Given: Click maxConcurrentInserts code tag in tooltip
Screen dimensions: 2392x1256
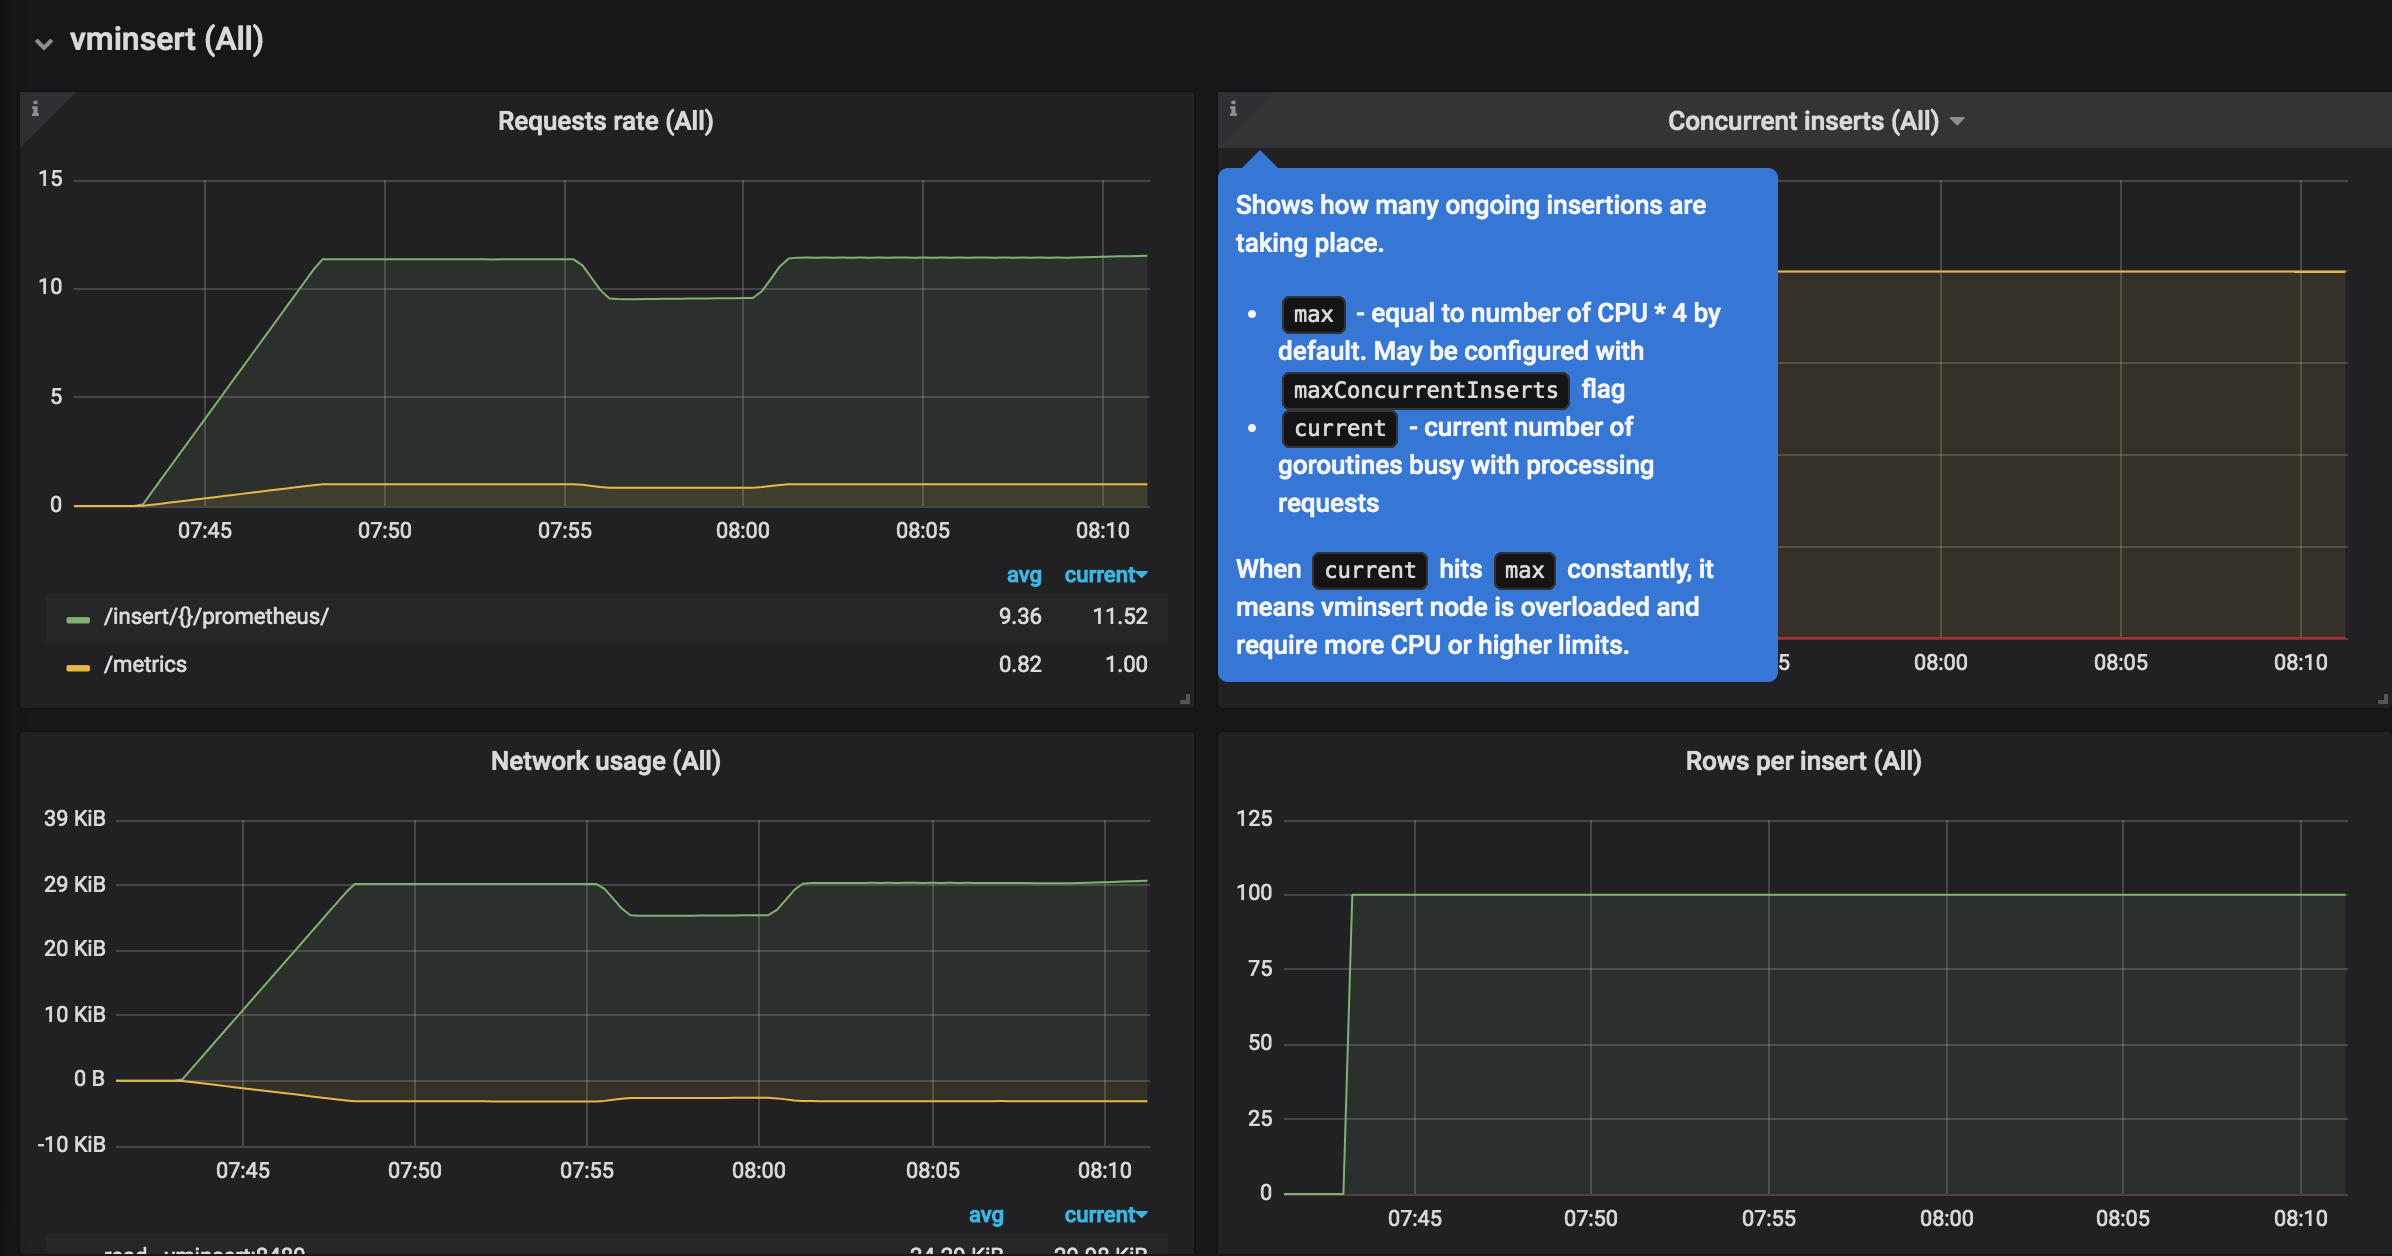Looking at the screenshot, I should [1425, 390].
